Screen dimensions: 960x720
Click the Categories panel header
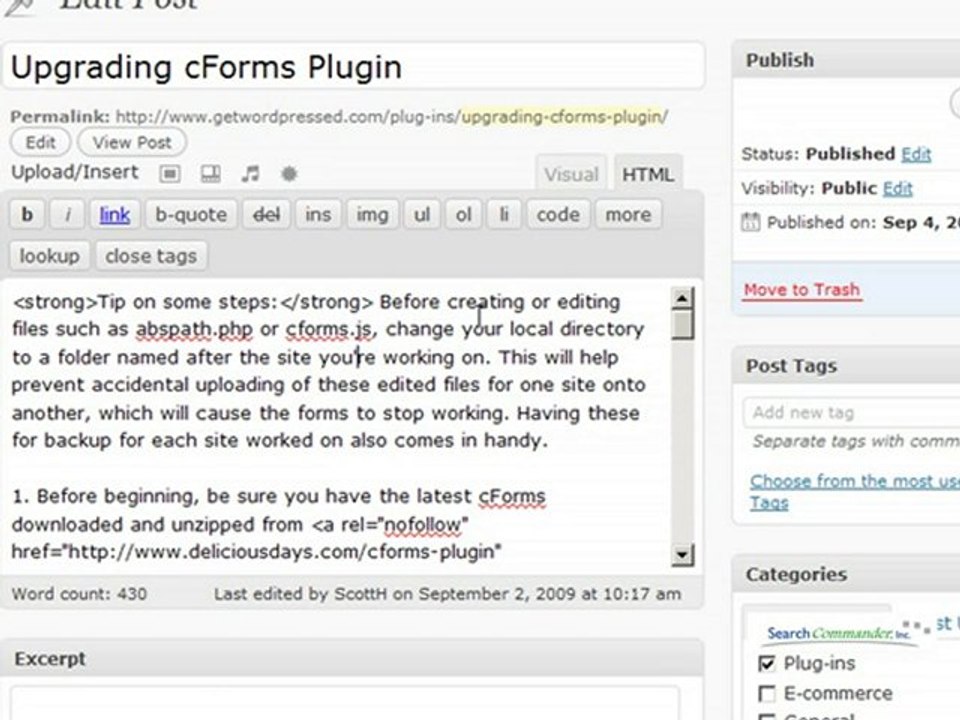pyautogui.click(x=847, y=574)
